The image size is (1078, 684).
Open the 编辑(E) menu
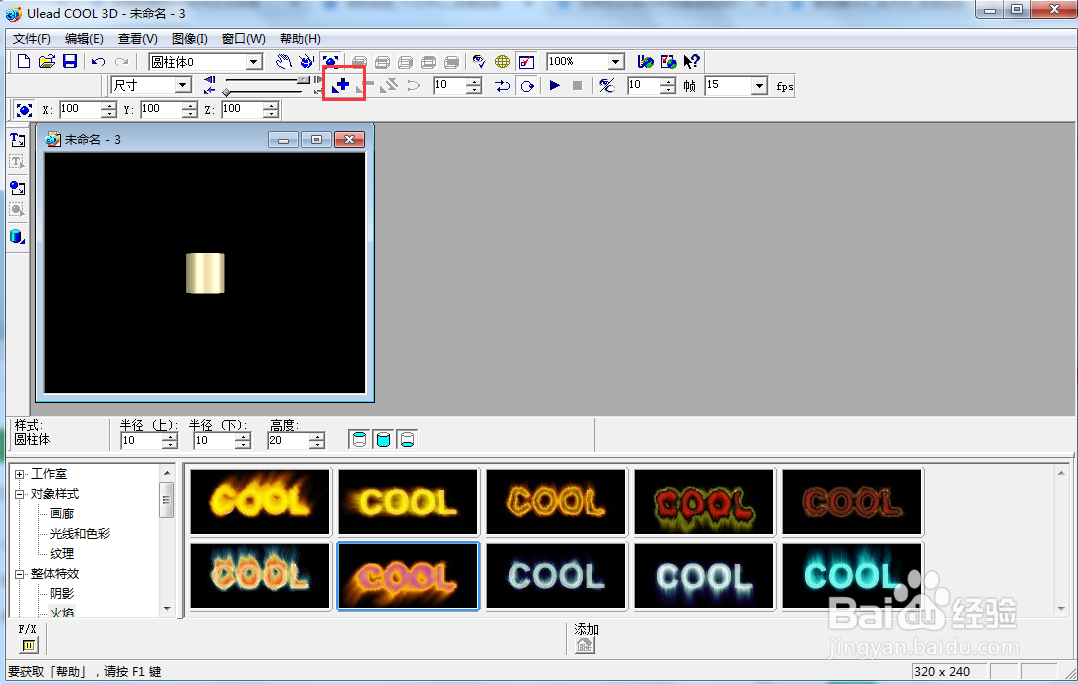coord(84,38)
